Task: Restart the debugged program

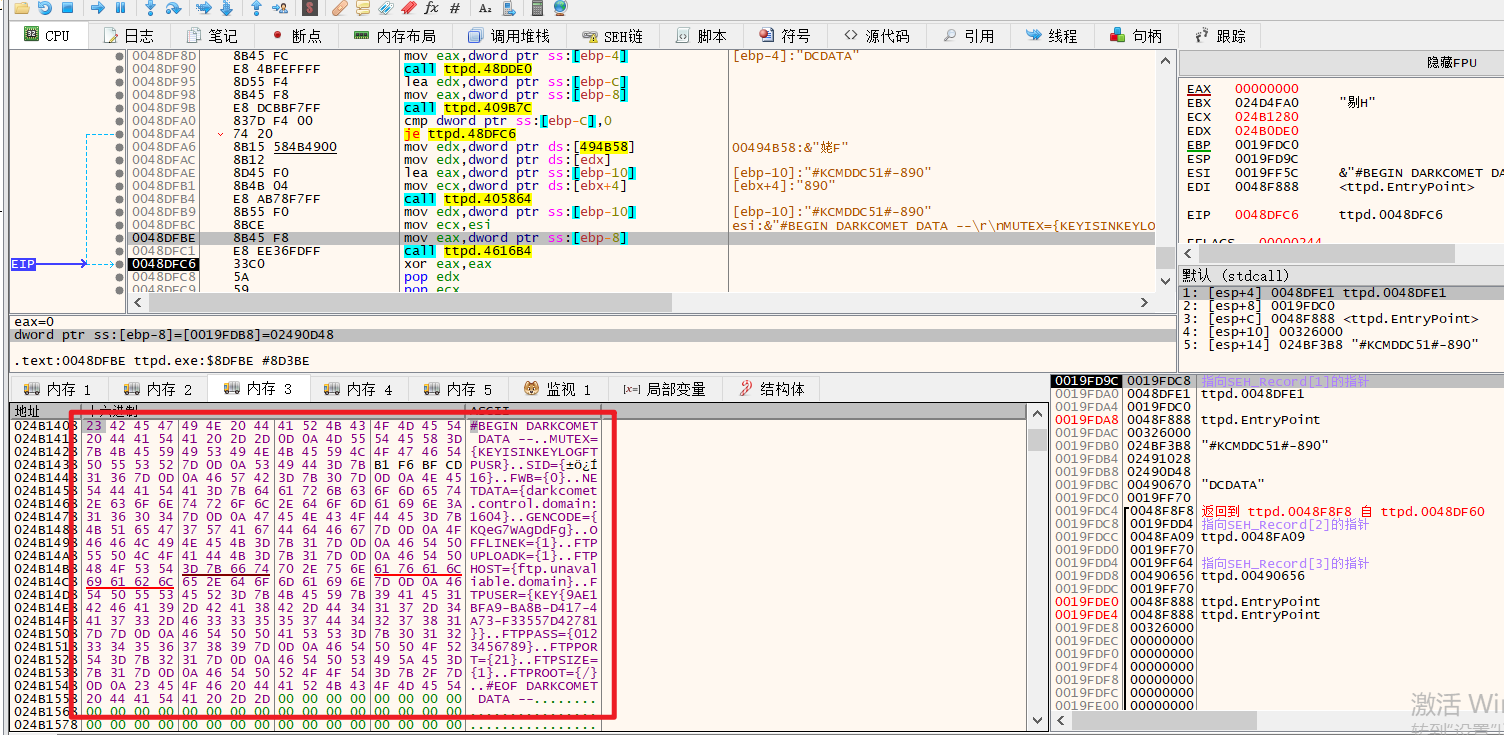Action: tap(45, 8)
